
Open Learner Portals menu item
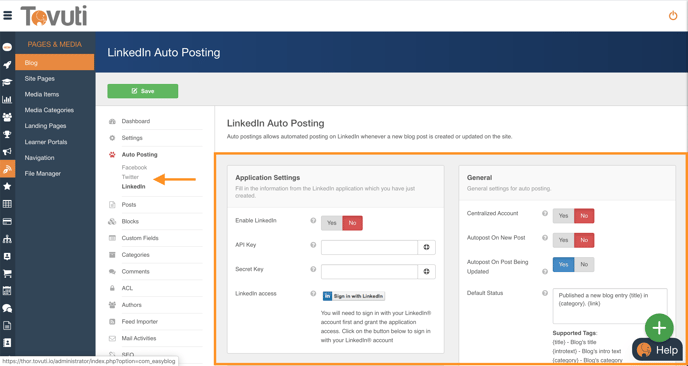[46, 142]
